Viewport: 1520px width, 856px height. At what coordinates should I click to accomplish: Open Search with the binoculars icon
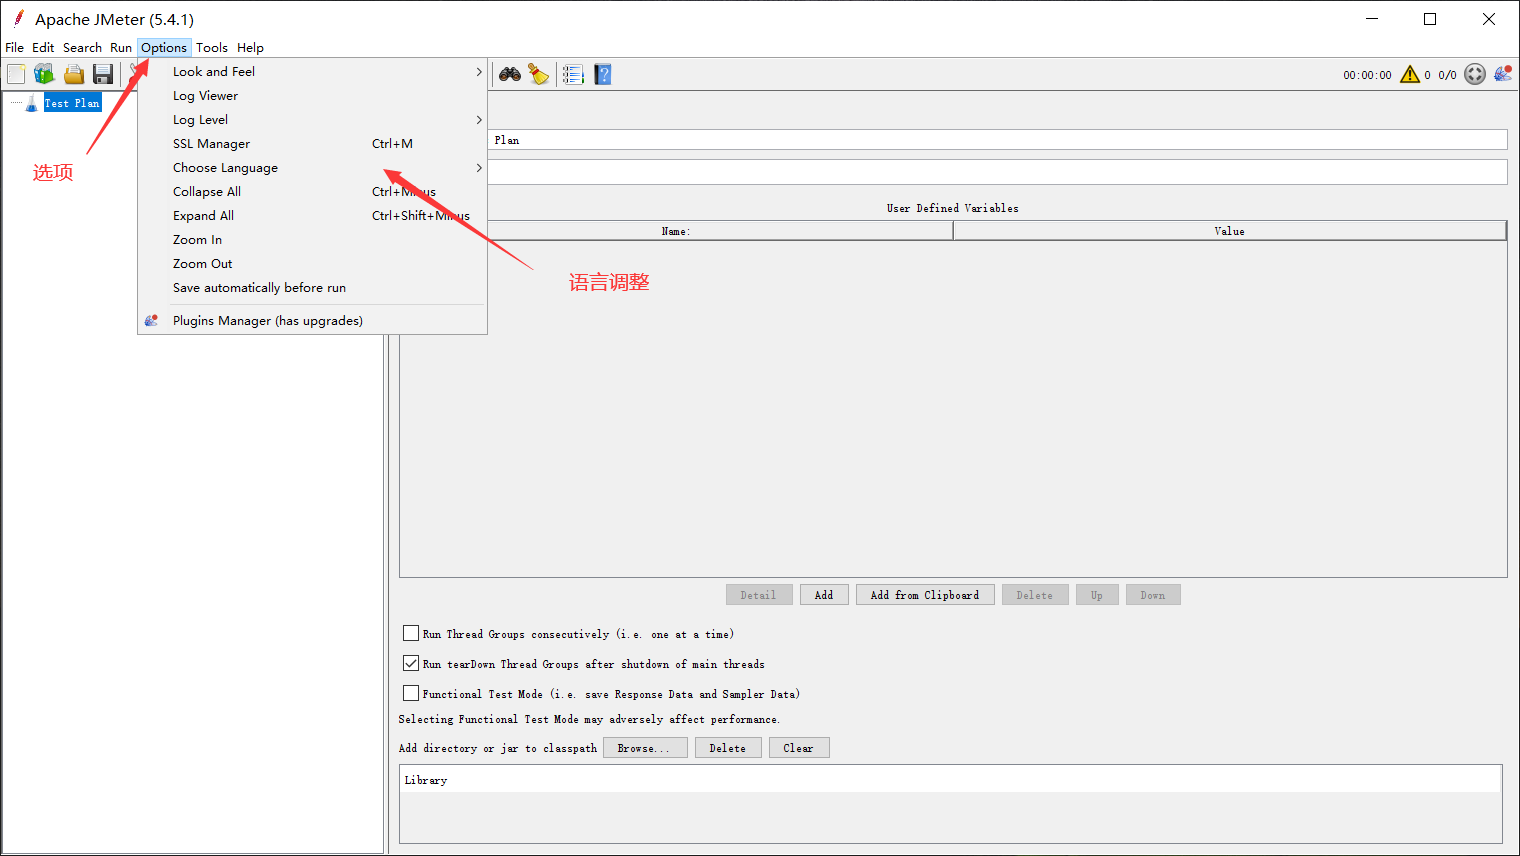510,74
